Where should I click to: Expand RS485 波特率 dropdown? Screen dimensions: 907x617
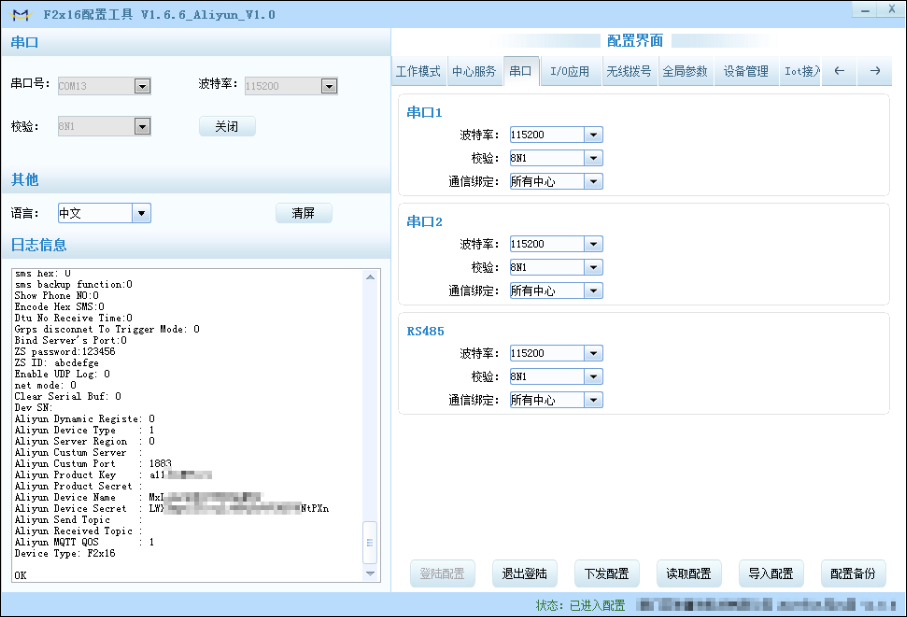(593, 353)
